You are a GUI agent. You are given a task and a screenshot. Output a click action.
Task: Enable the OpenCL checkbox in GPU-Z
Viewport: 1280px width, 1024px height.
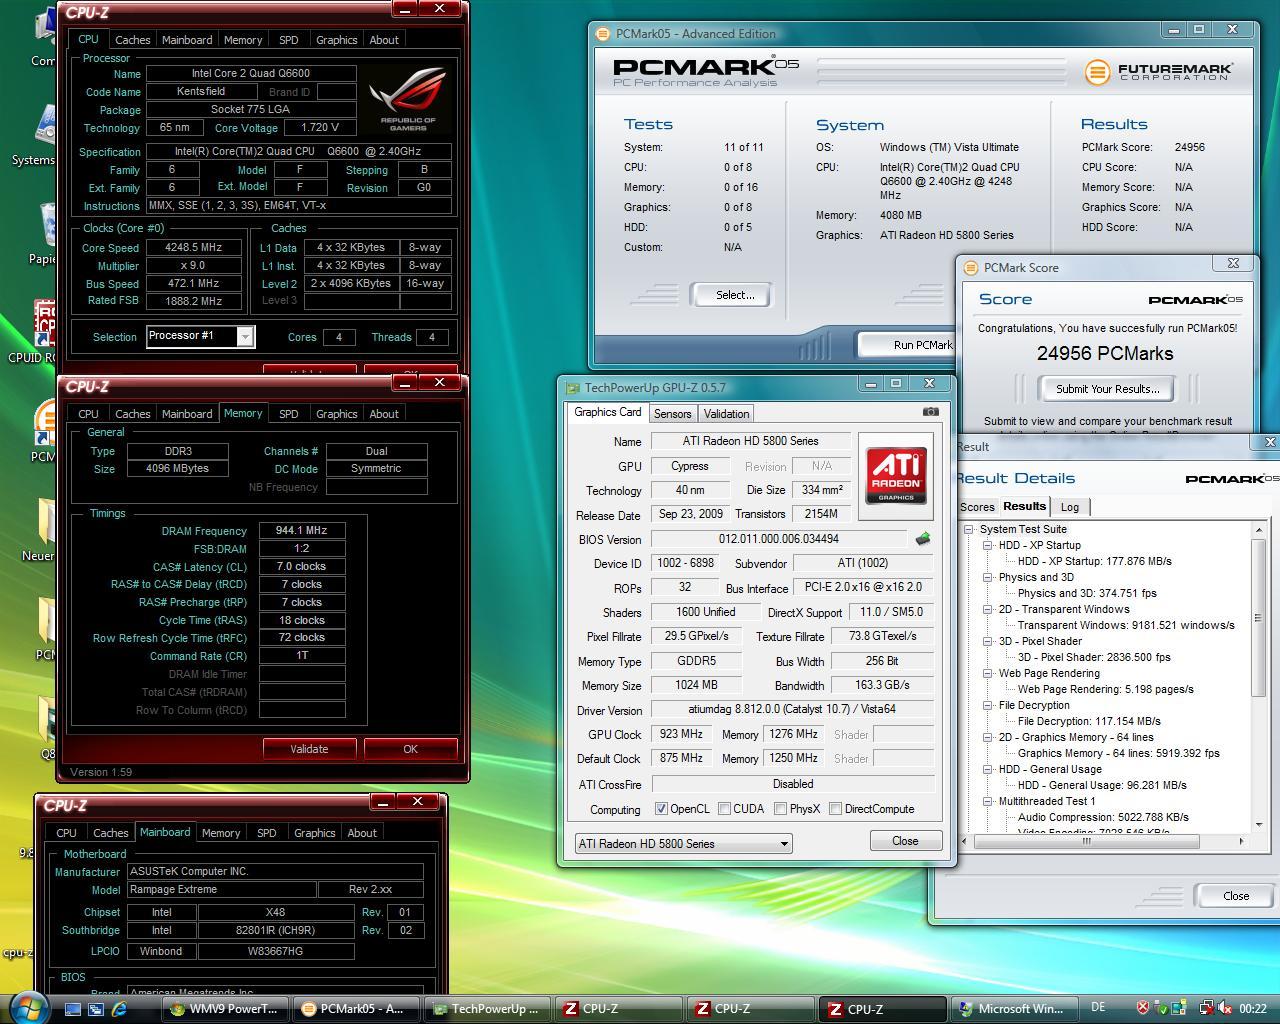pyautogui.click(x=661, y=809)
